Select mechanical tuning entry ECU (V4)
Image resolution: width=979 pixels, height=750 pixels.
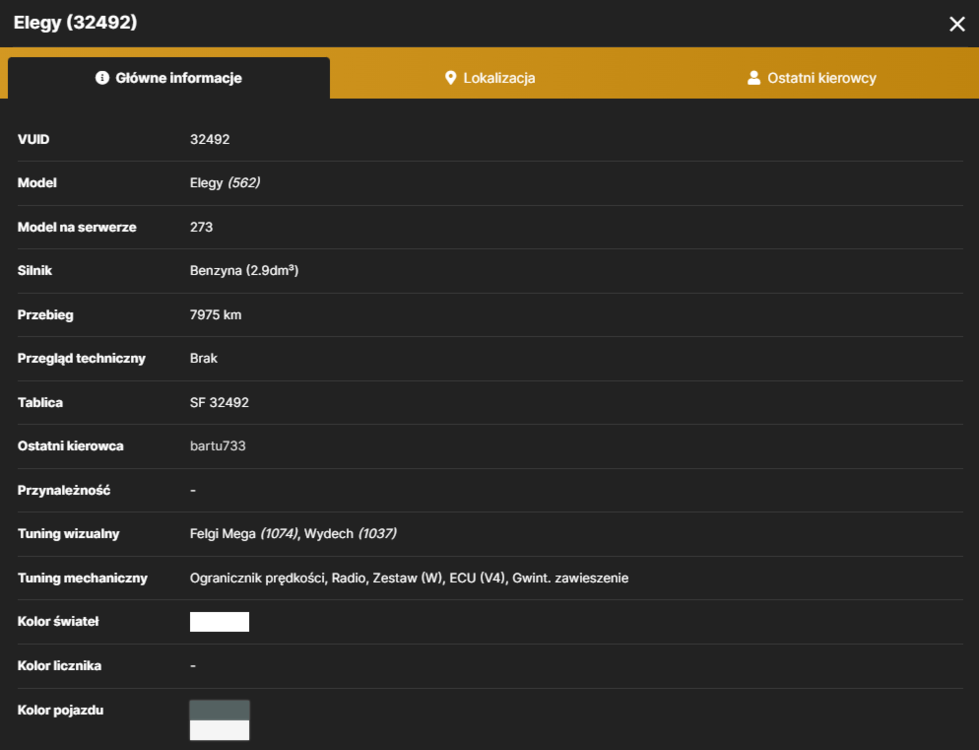click(477, 578)
